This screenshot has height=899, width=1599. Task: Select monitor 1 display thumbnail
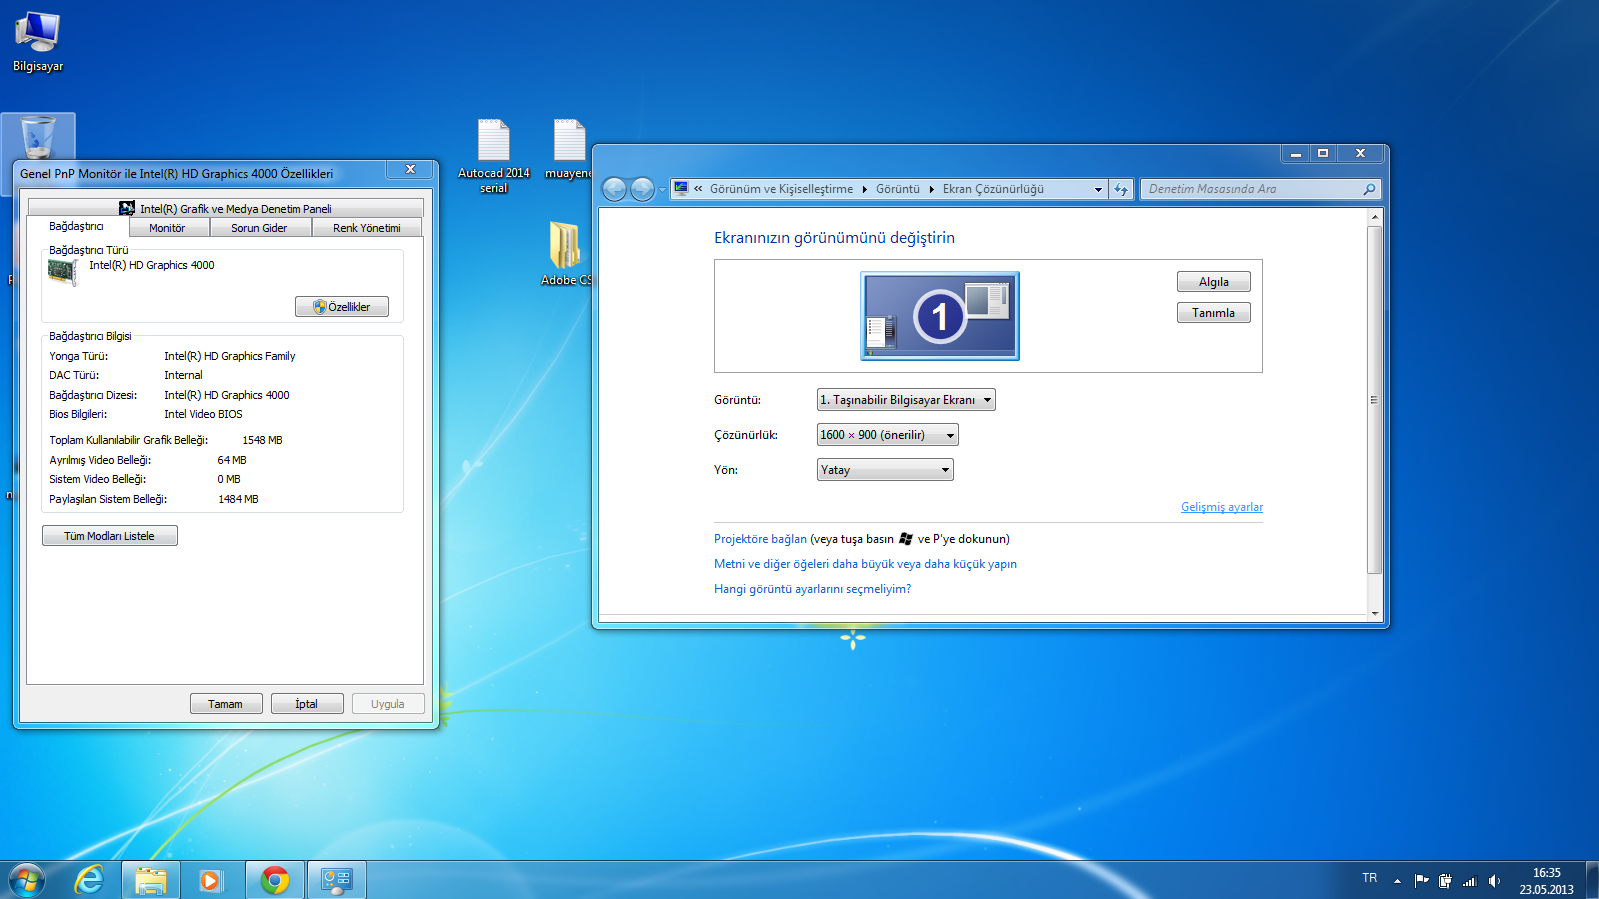click(940, 316)
